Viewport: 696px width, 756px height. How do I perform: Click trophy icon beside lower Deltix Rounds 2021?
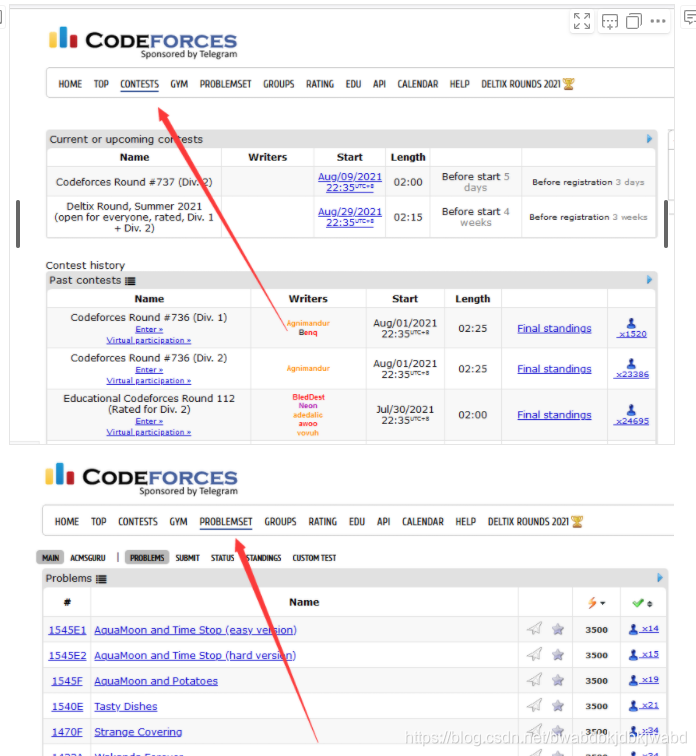577,521
